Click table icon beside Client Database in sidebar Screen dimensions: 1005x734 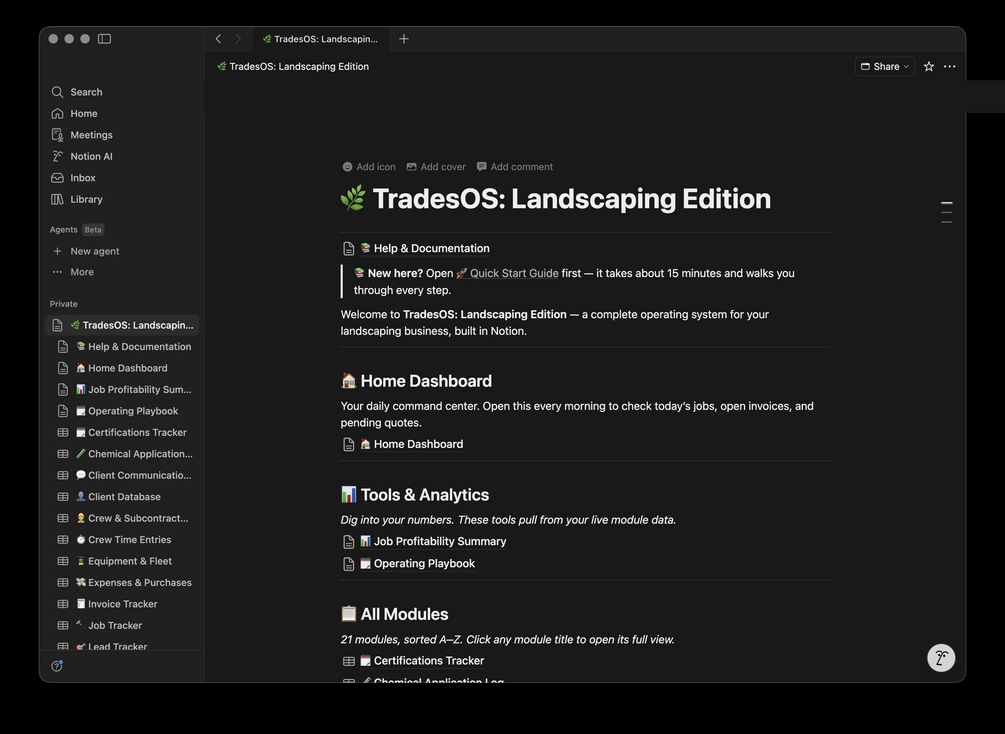[x=63, y=497]
